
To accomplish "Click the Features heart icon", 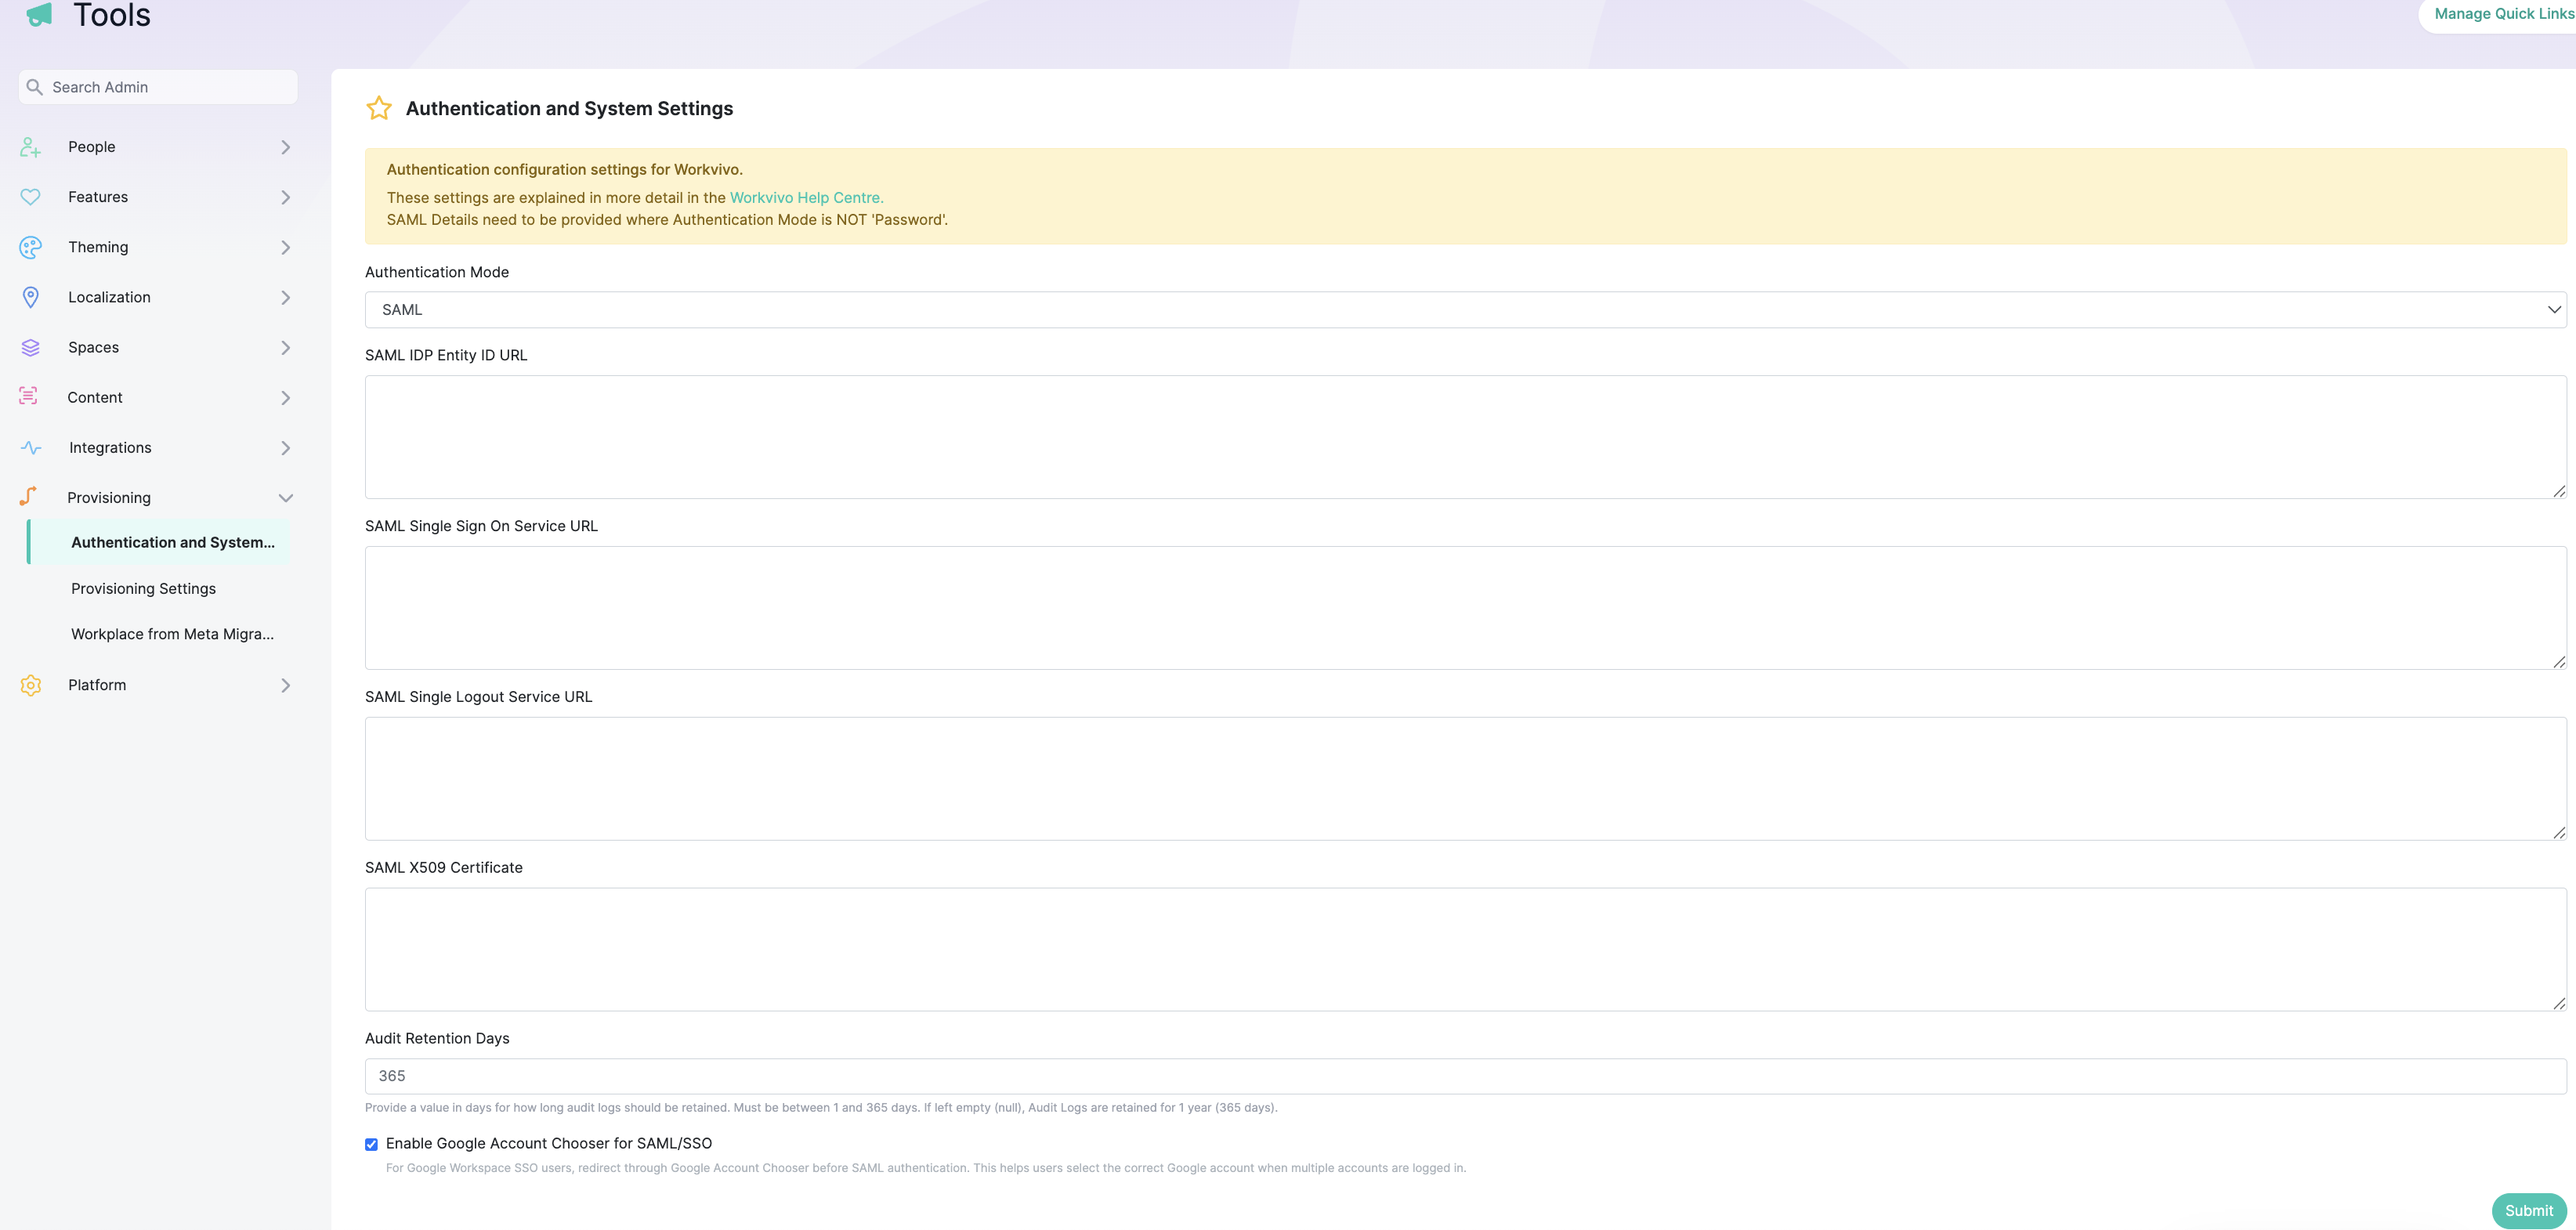I will (x=30, y=197).
